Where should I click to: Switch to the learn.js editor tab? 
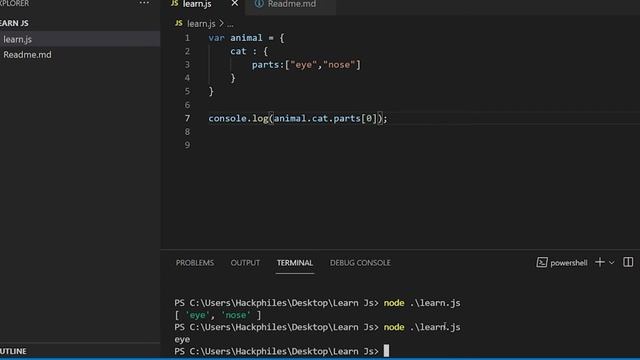tap(197, 4)
